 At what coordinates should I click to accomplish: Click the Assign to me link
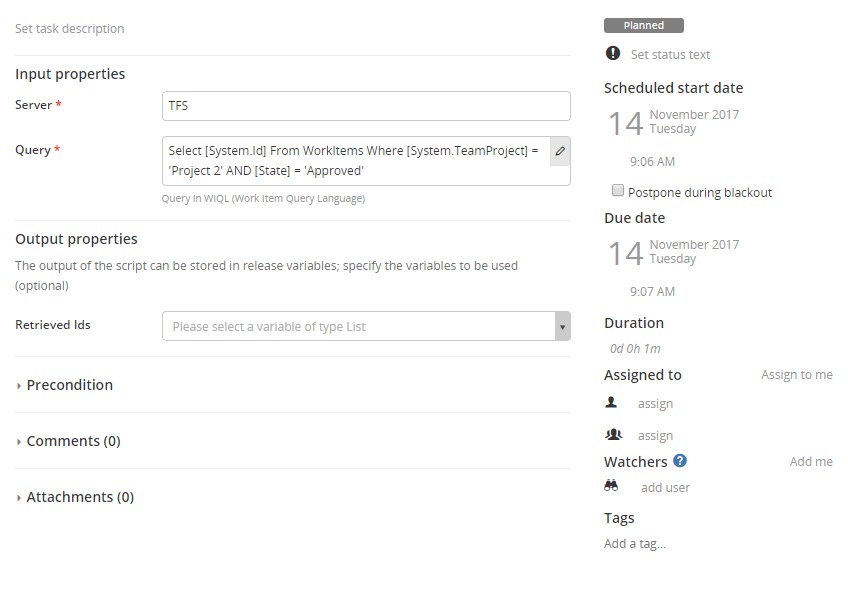(796, 375)
